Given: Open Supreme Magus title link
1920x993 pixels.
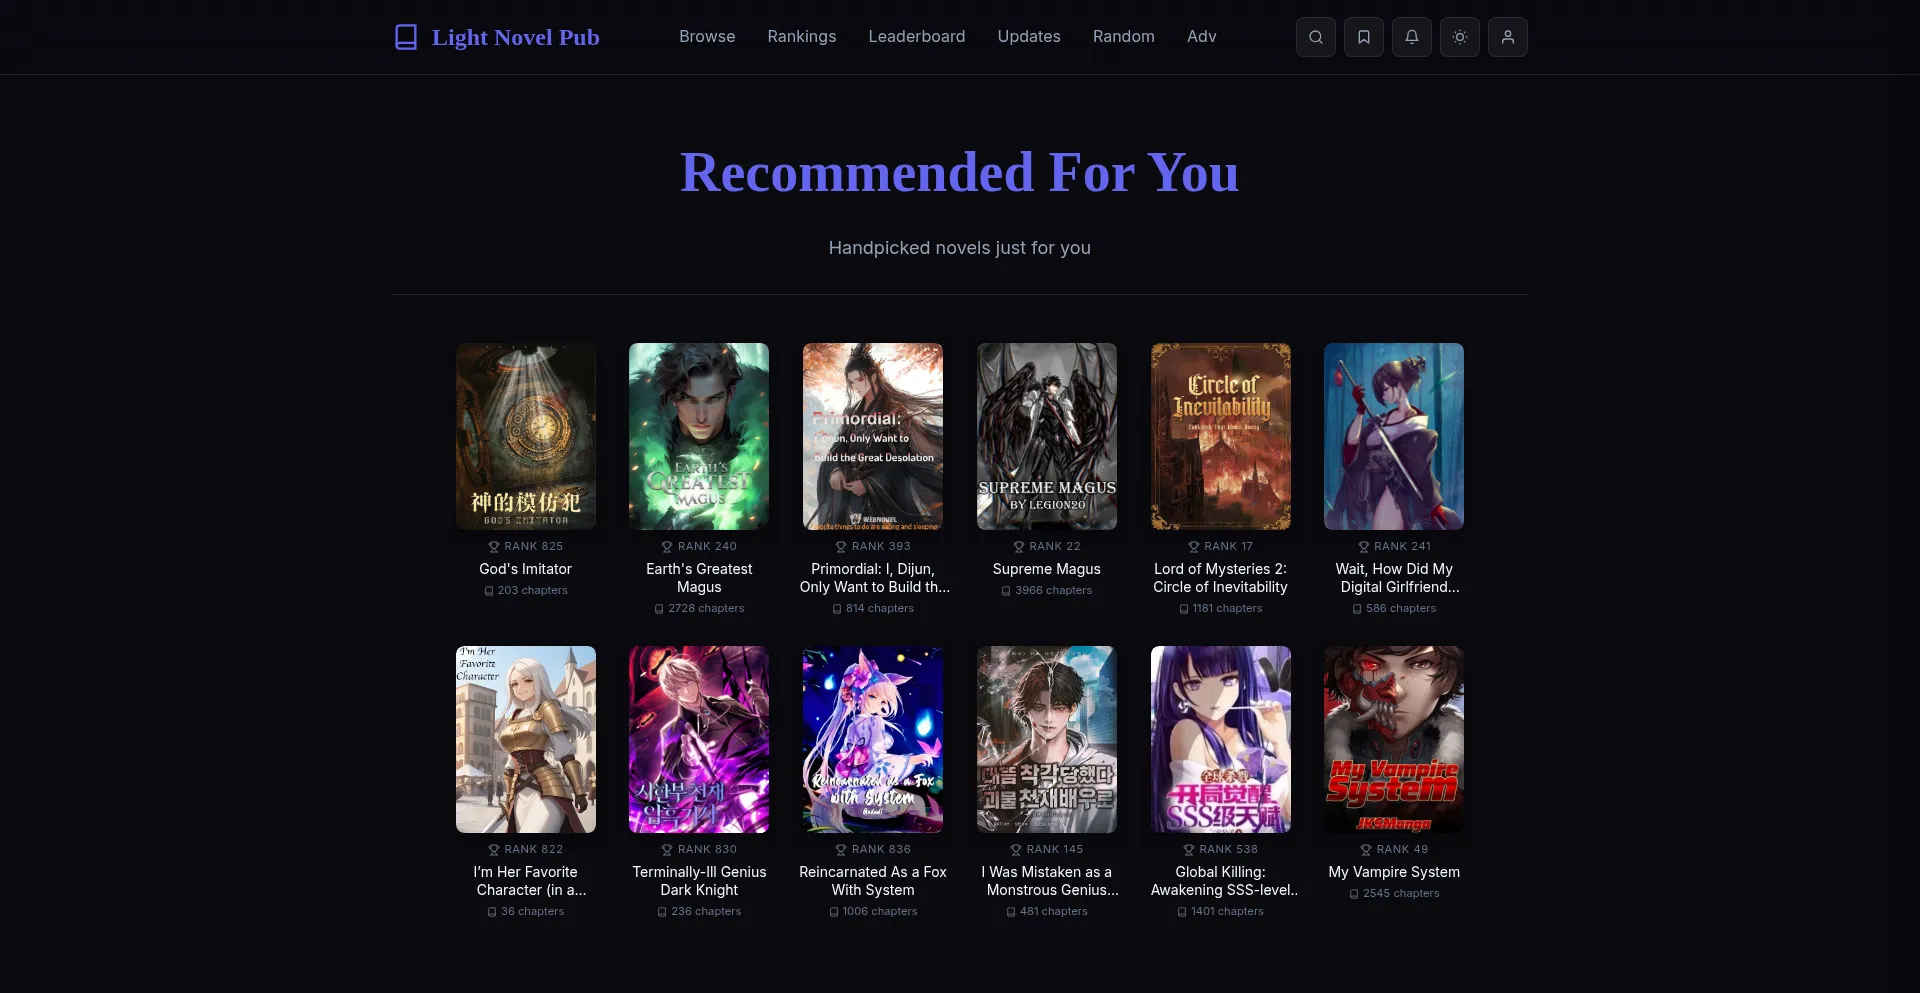Looking at the screenshot, I should pos(1046,569).
